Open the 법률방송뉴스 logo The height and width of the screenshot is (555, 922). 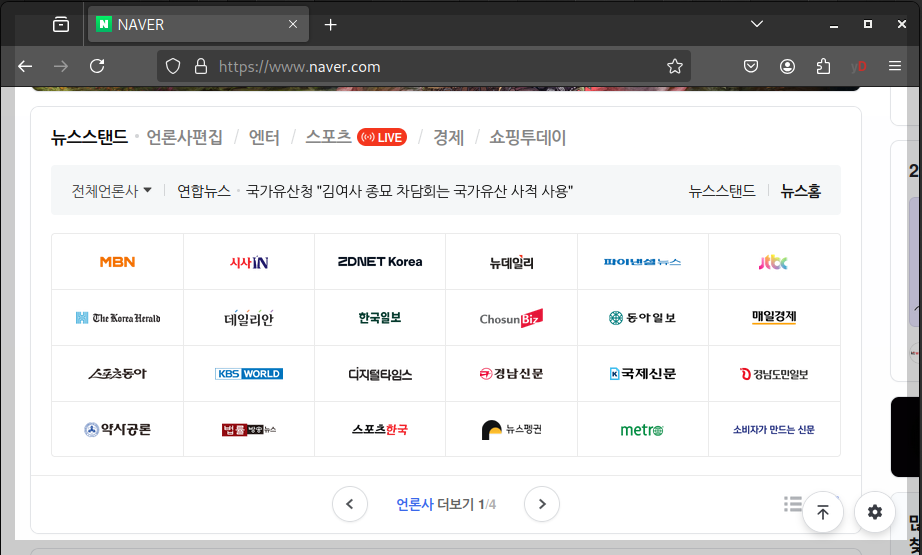[249, 430]
